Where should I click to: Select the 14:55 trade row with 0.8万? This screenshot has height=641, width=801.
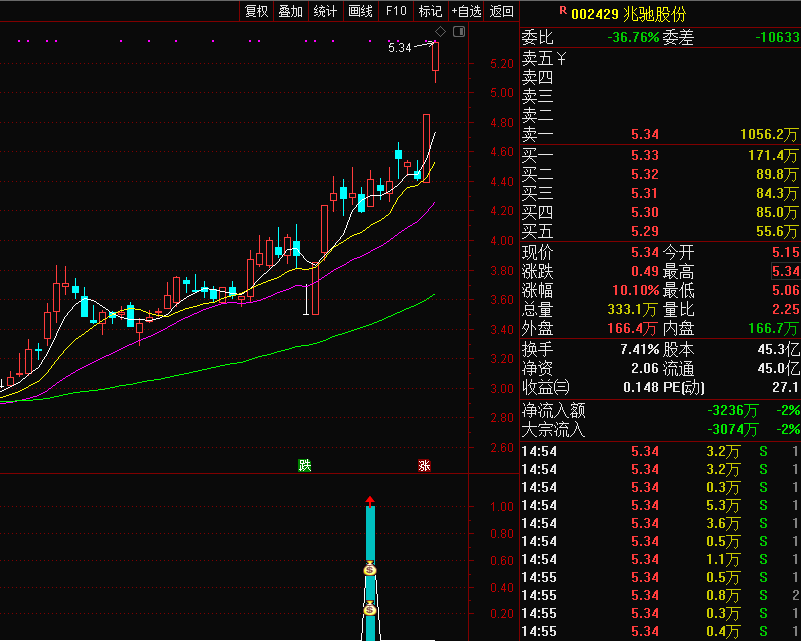coord(660,596)
